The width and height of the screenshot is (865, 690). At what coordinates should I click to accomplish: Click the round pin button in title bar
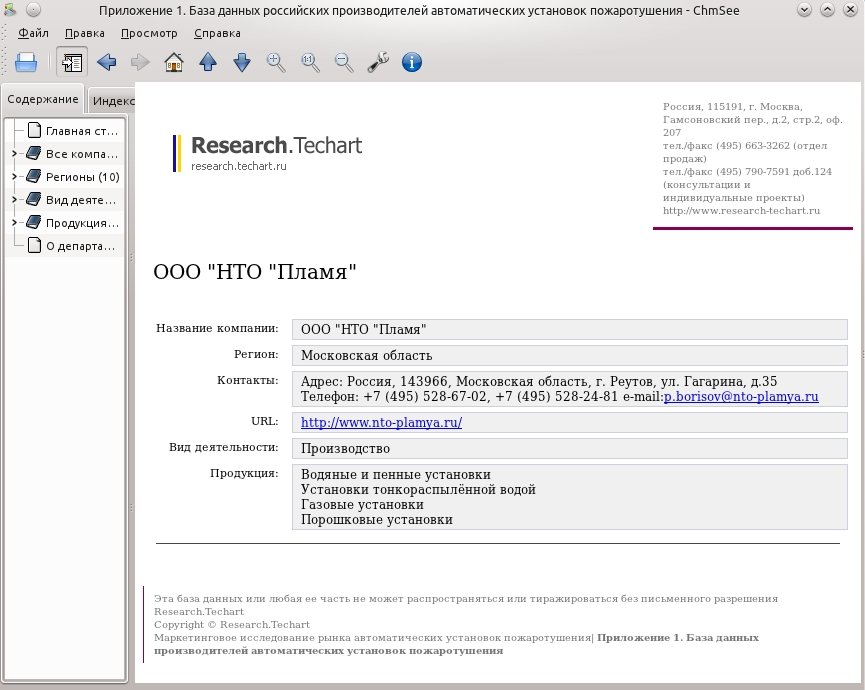tap(33, 9)
